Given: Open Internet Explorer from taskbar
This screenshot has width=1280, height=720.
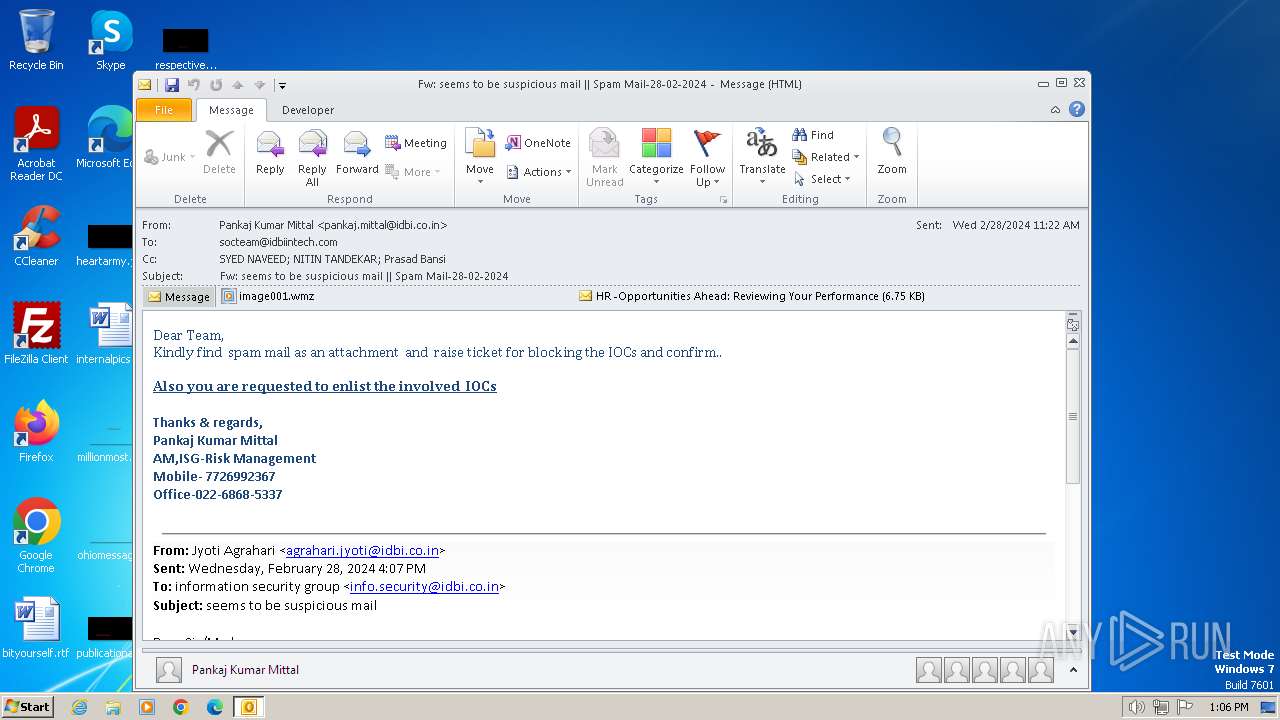Looking at the screenshot, I should click(79, 707).
